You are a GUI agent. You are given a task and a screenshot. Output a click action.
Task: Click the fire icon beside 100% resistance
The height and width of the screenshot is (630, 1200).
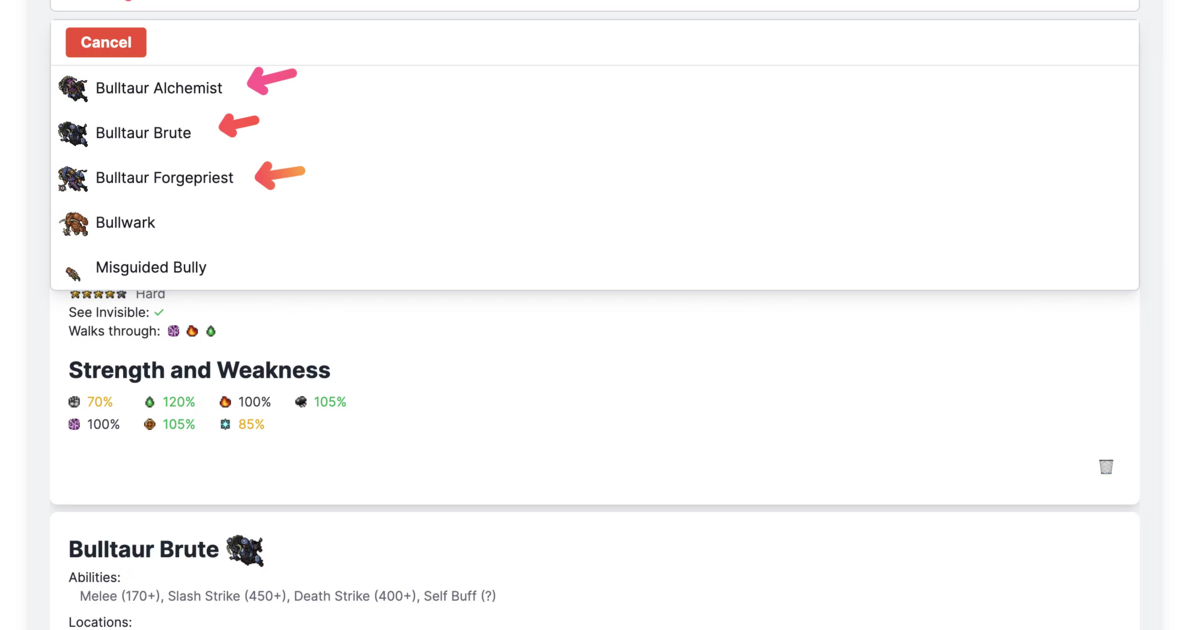click(225, 402)
